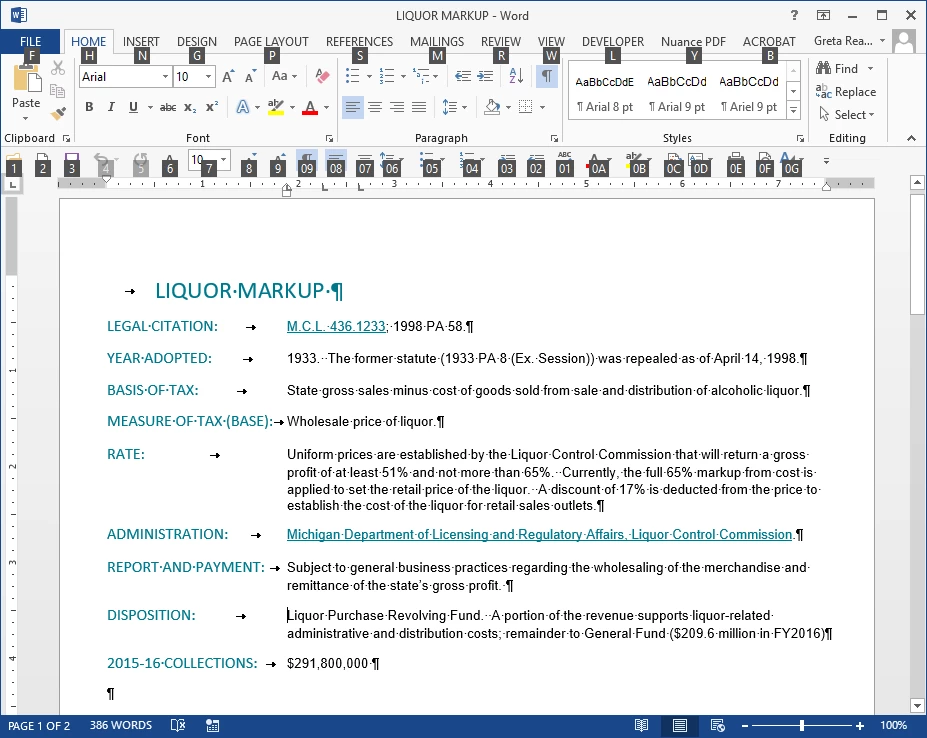Image resolution: width=927 pixels, height=738 pixels.
Task: Toggle Strikethrough formatting
Action: [168, 107]
